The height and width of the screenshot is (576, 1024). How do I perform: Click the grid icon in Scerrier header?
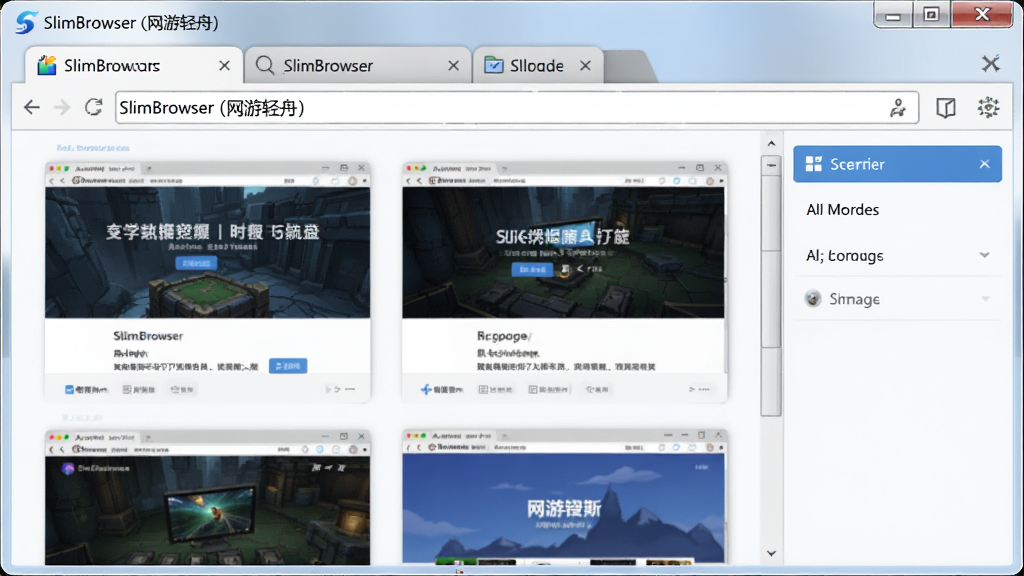tap(814, 164)
